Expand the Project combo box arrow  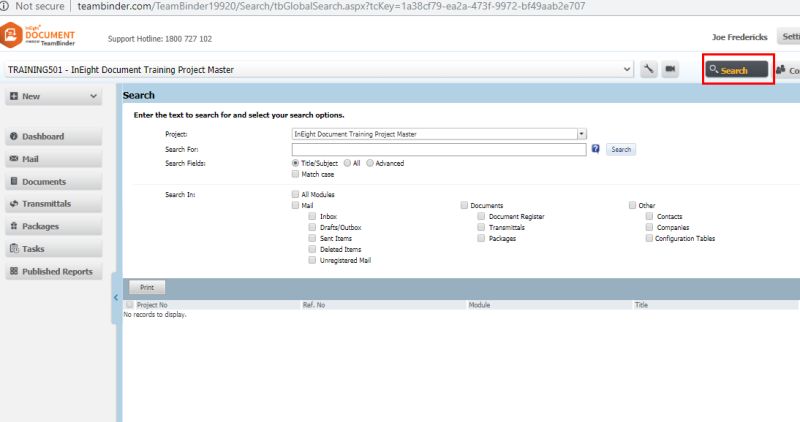point(582,134)
